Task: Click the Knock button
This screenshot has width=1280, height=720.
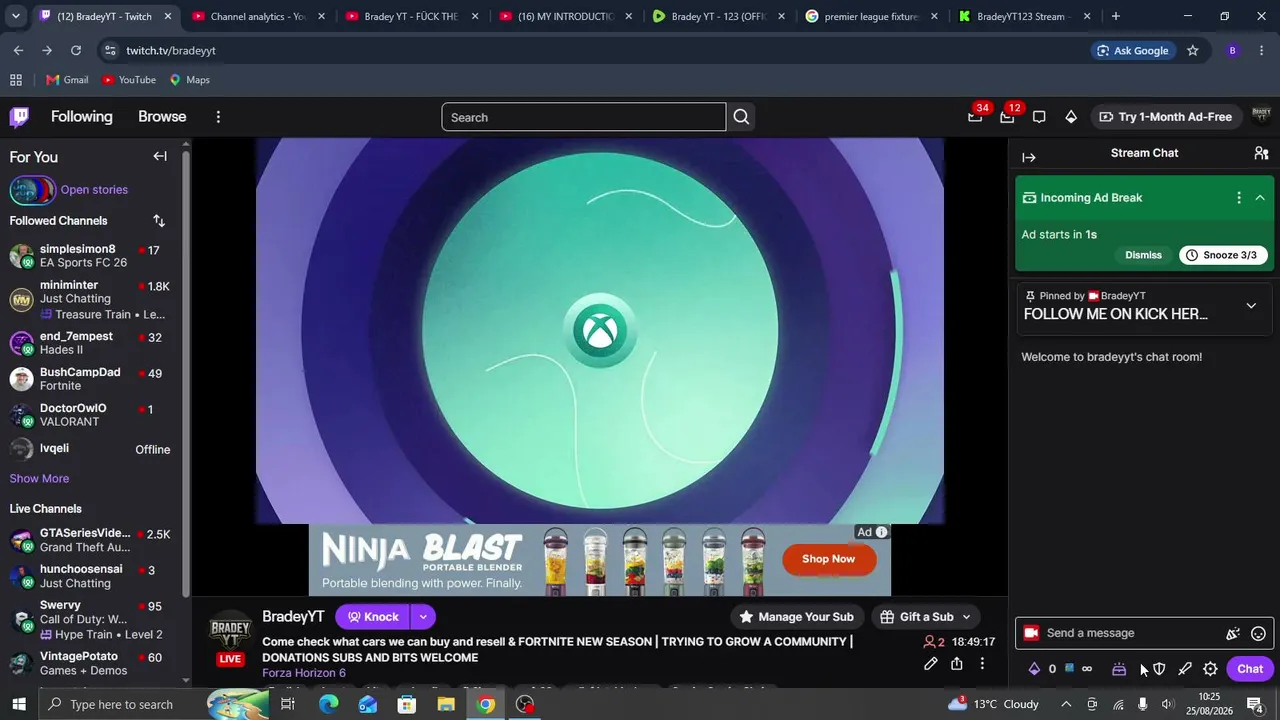Action: 373,617
